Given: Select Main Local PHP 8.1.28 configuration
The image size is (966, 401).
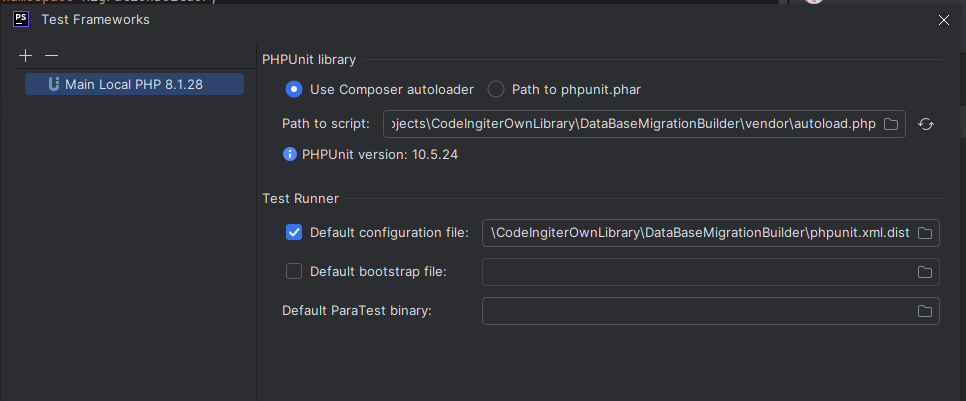Looking at the screenshot, I should (133, 85).
